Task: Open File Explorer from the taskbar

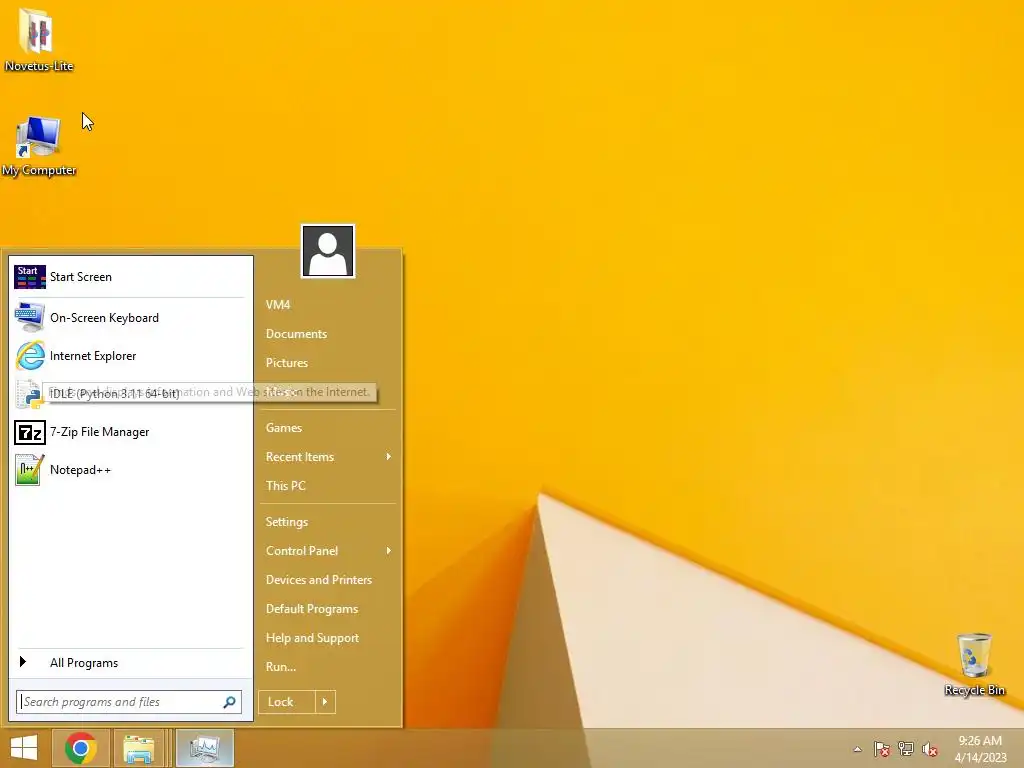Action: coord(138,748)
